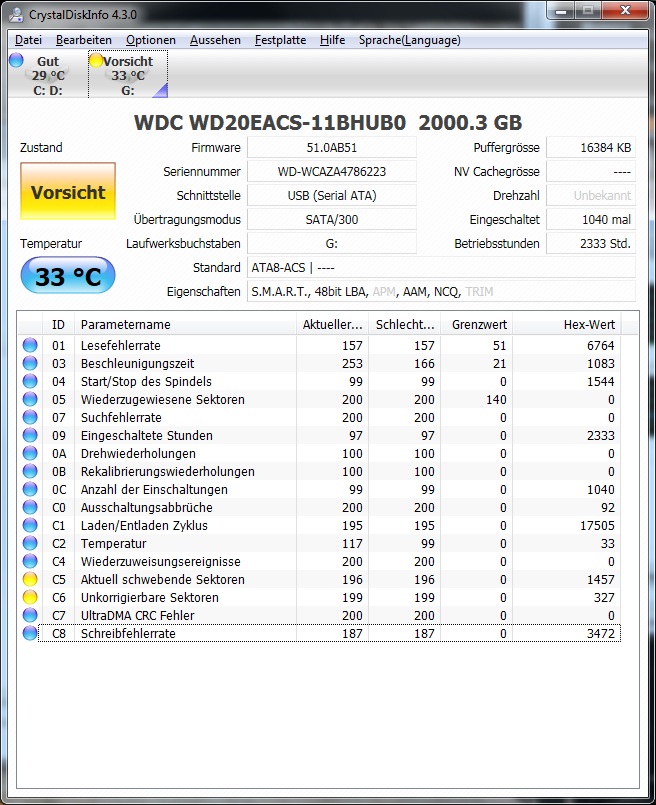
Task: Select the Gut C: D: disk tab
Action: point(47,75)
